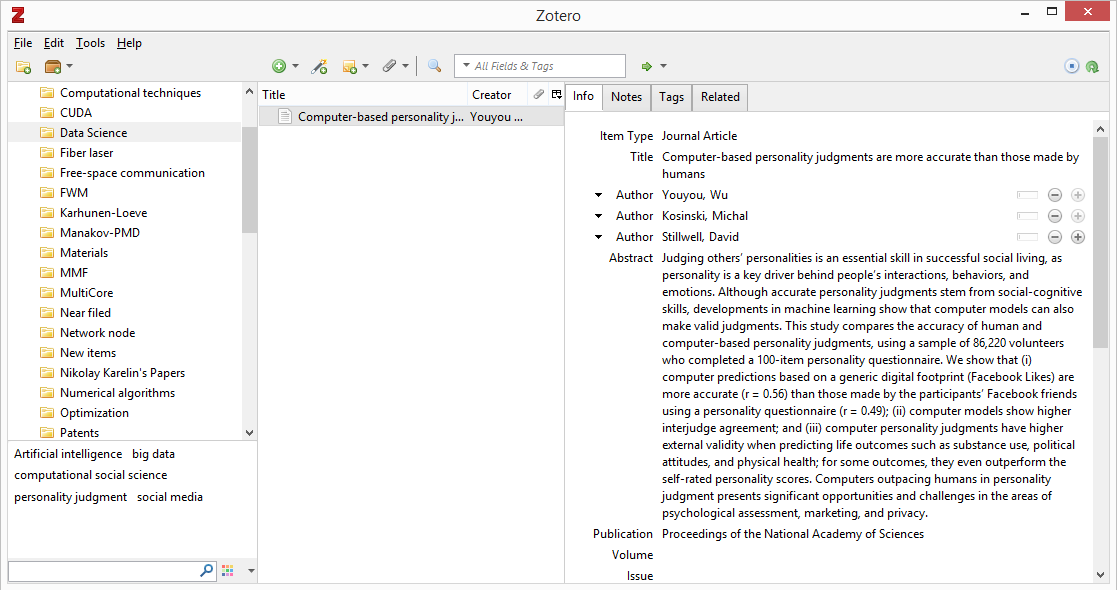
Task: Click collections pane scrollbar up arrow
Action: pos(249,91)
